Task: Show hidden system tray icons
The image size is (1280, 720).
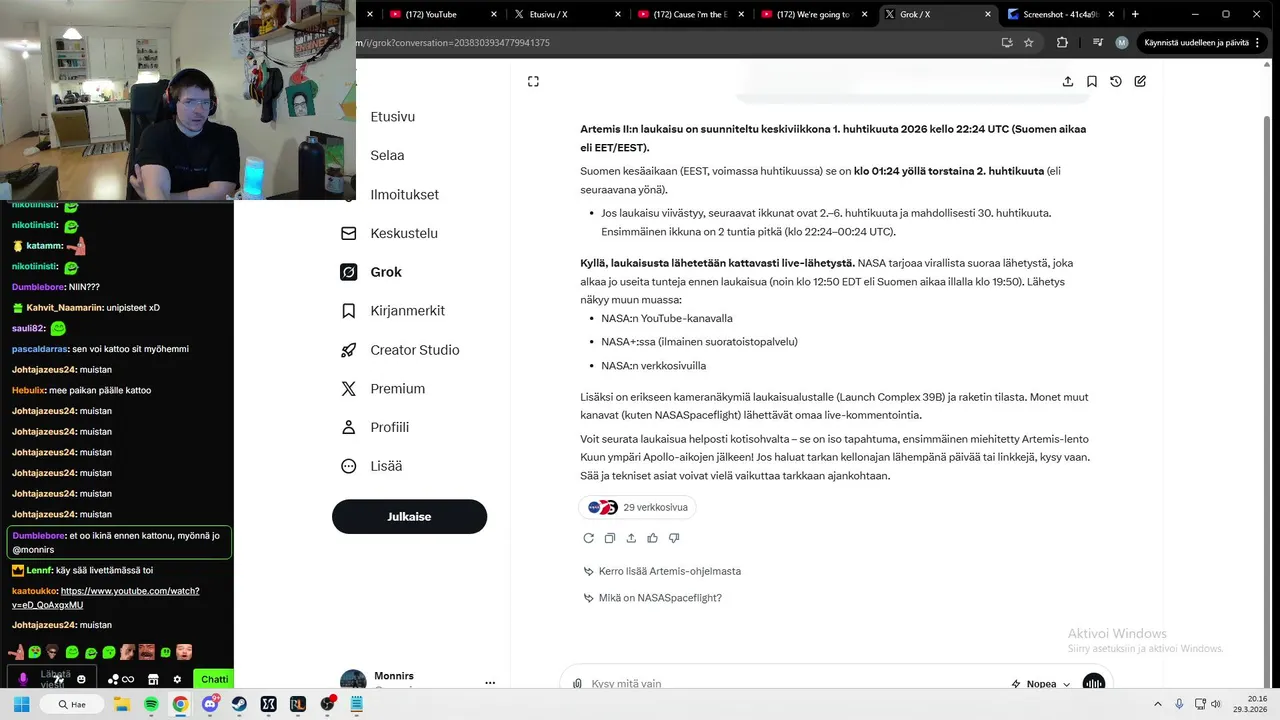Action: coord(1158,704)
